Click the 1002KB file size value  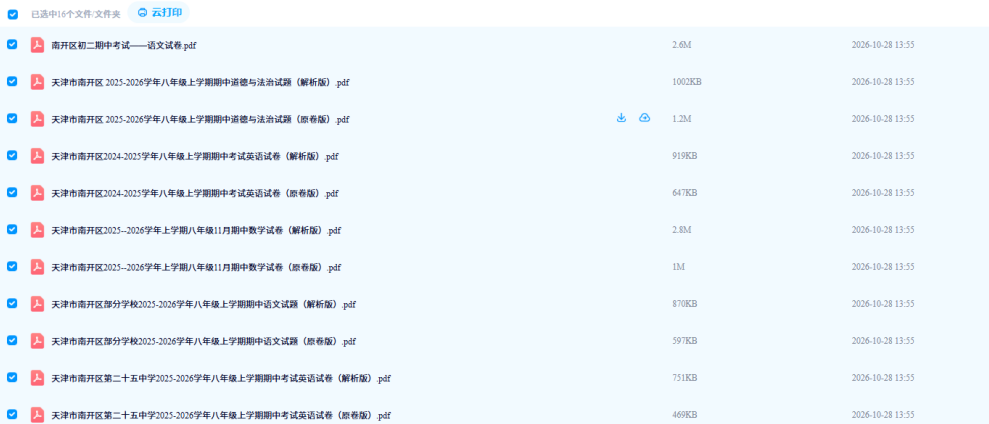[687, 82]
